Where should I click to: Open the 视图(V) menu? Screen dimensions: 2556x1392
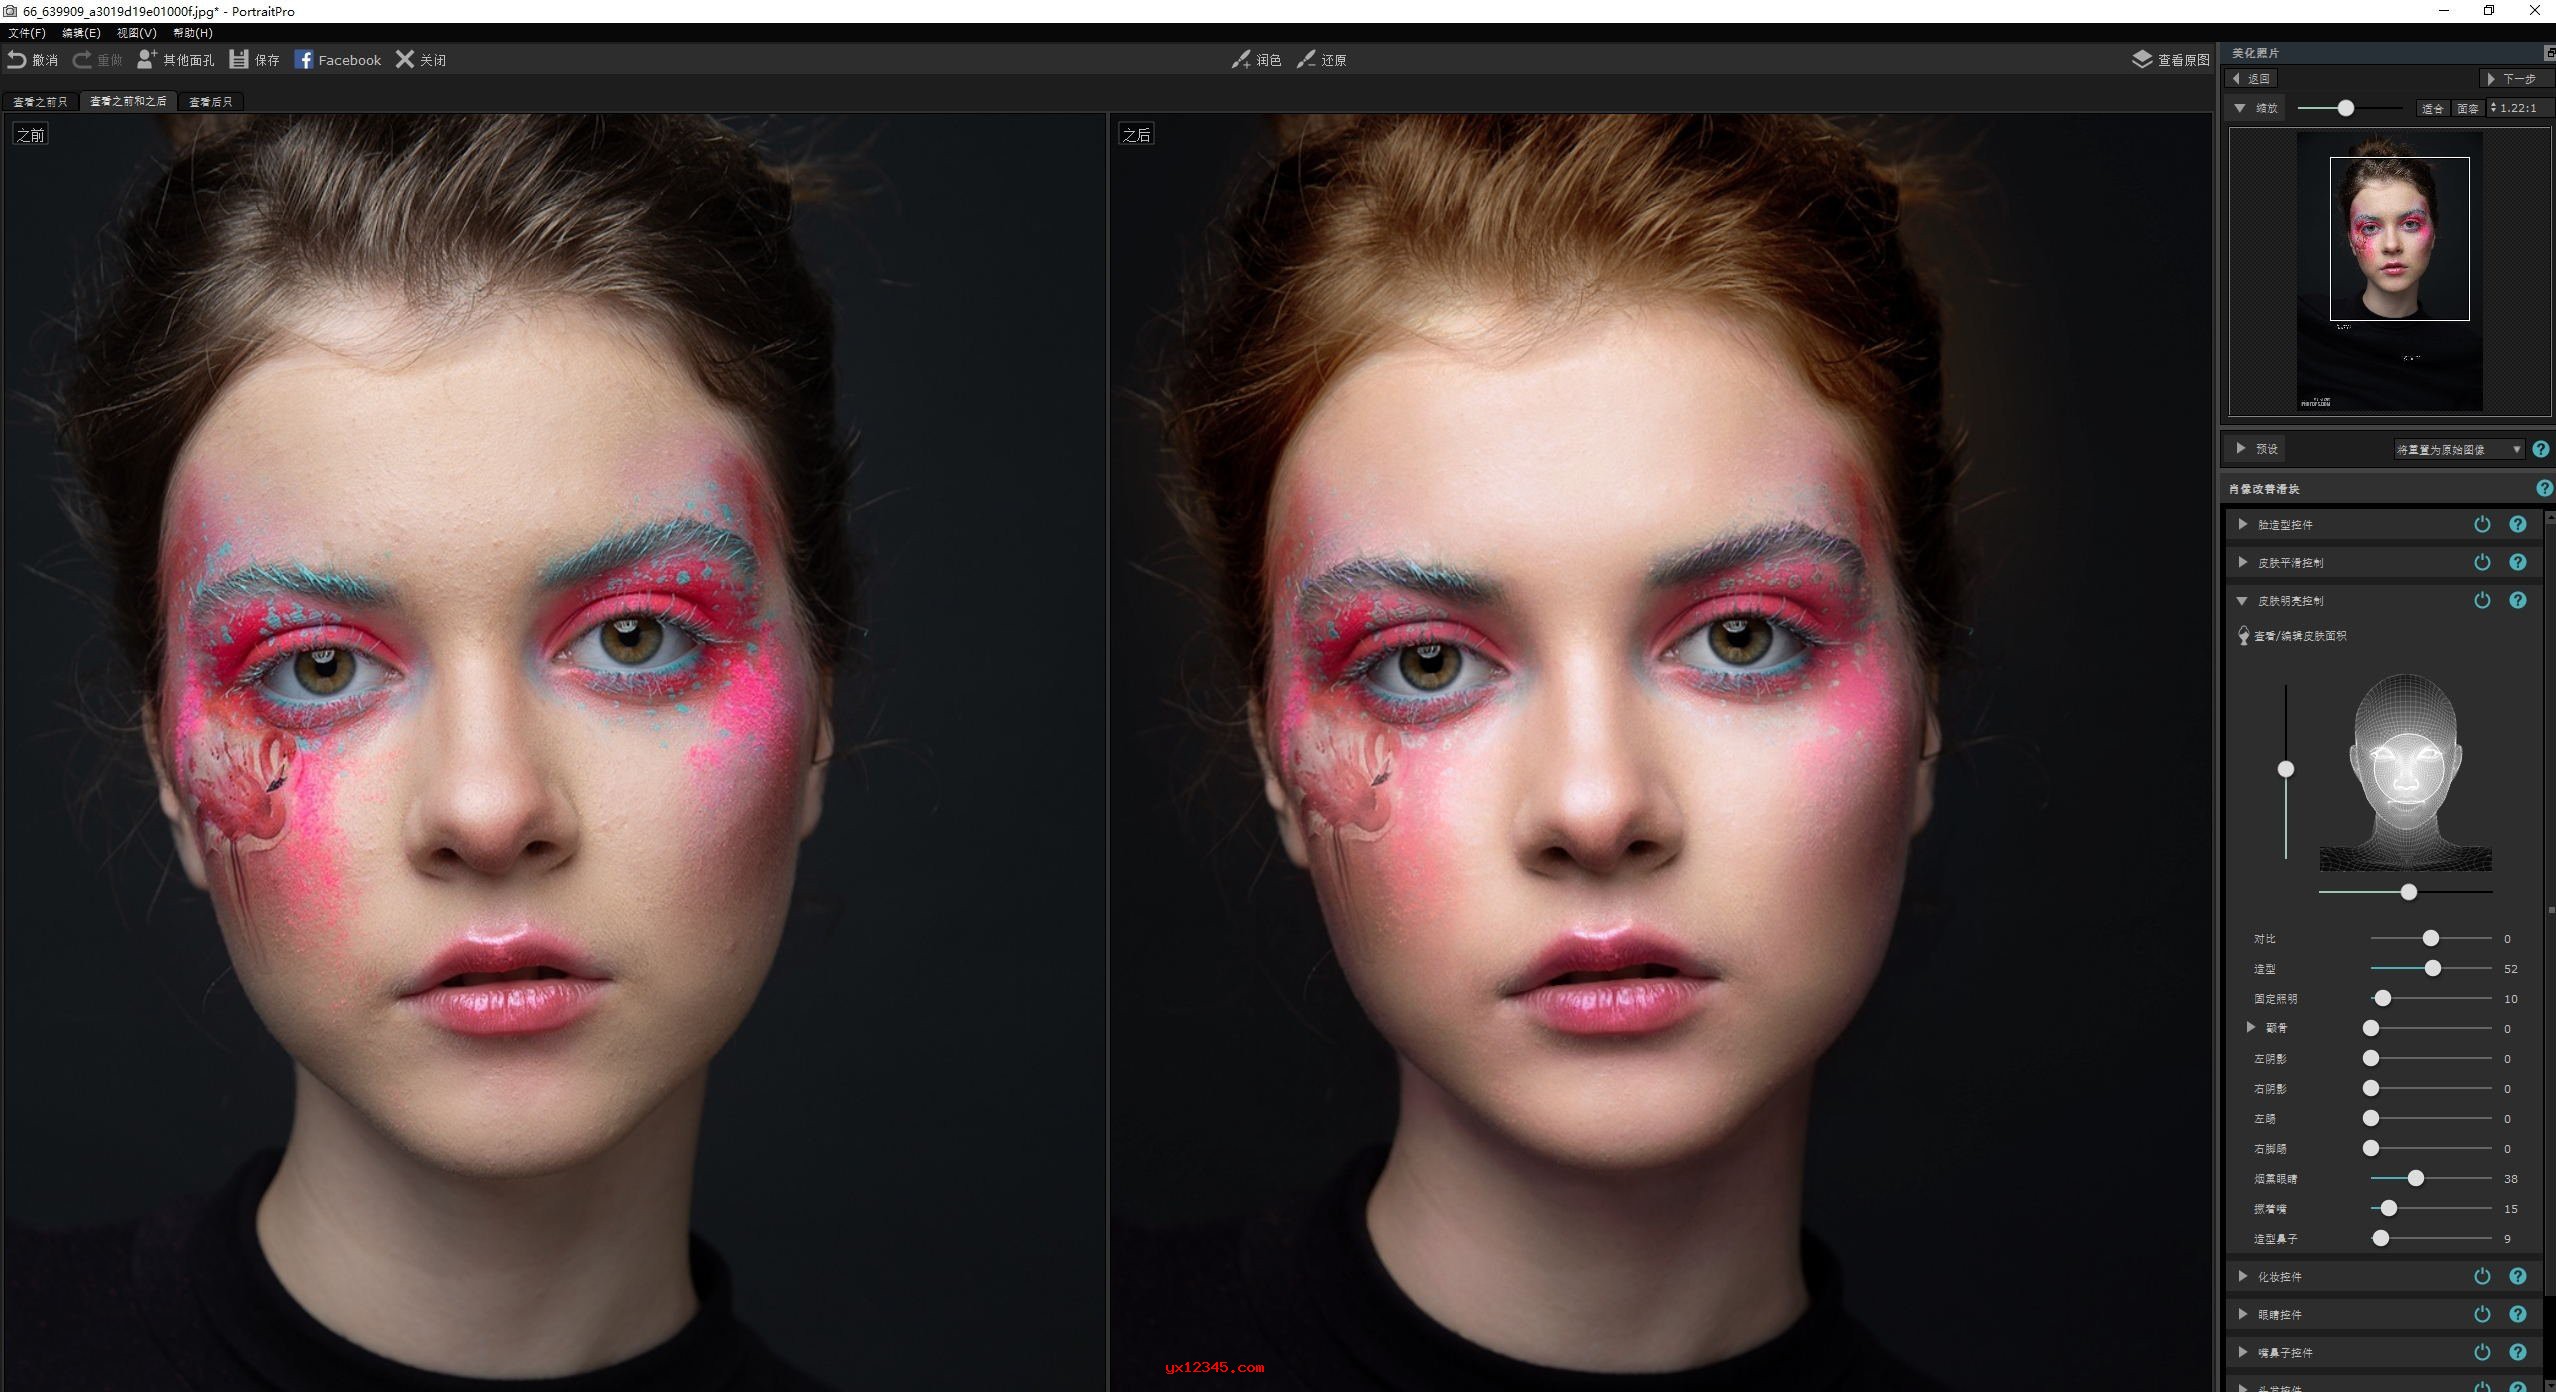[x=135, y=32]
